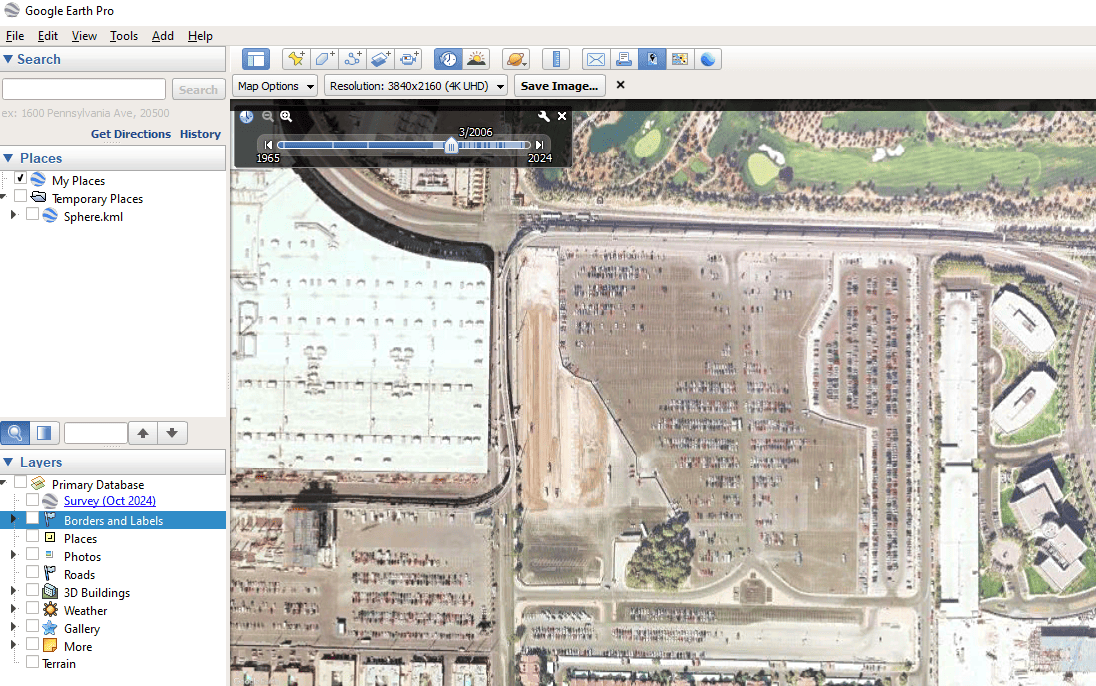
Task: Jump to next imagery date
Action: pos(539,145)
